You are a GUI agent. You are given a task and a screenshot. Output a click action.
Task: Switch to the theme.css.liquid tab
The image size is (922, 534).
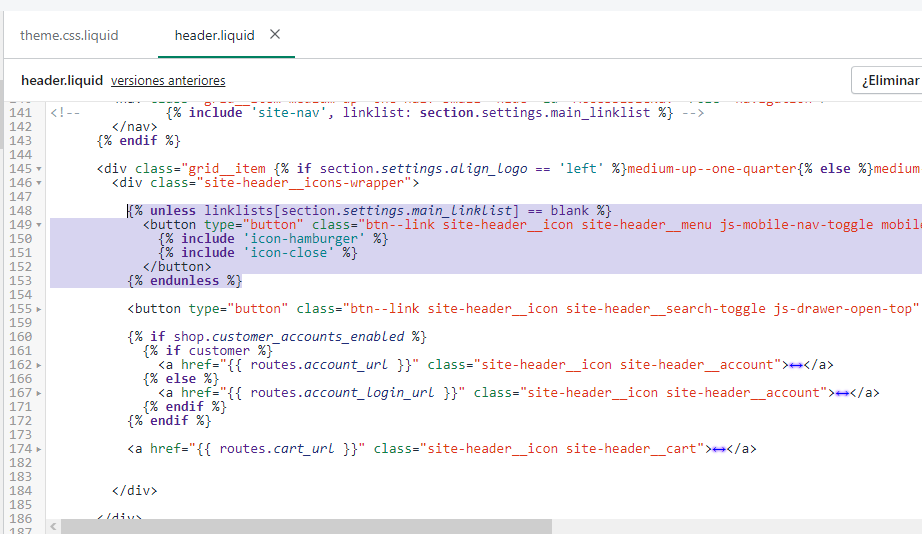pos(69,35)
